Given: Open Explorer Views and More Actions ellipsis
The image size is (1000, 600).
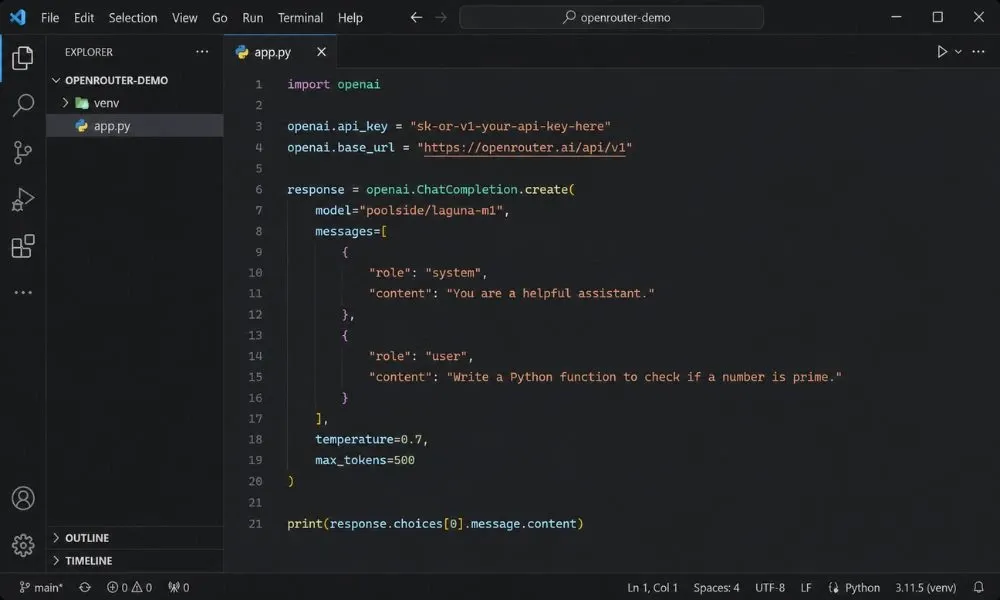Looking at the screenshot, I should pyautogui.click(x=202, y=52).
